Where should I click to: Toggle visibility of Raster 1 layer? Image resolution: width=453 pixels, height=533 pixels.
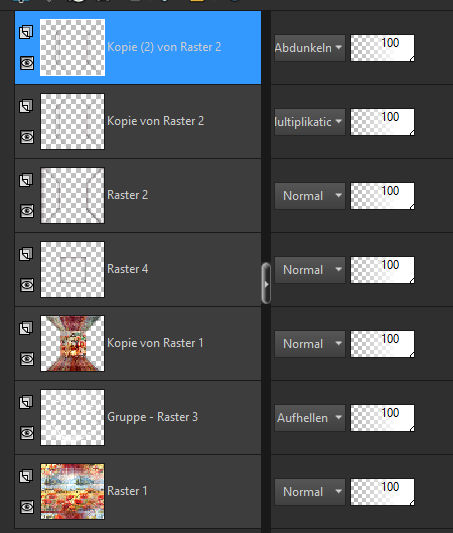click(27, 507)
